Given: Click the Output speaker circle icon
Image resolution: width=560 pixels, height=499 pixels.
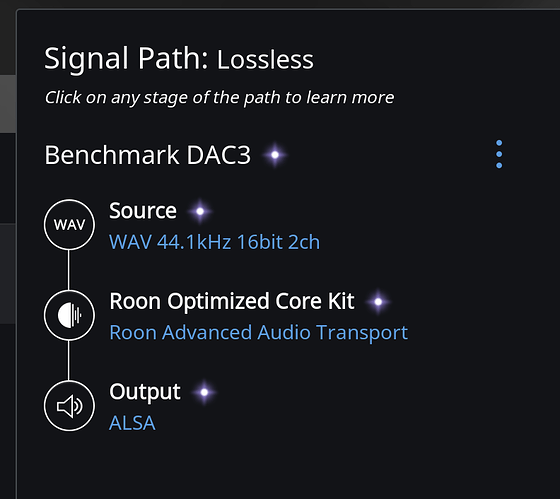Looking at the screenshot, I should (x=69, y=406).
